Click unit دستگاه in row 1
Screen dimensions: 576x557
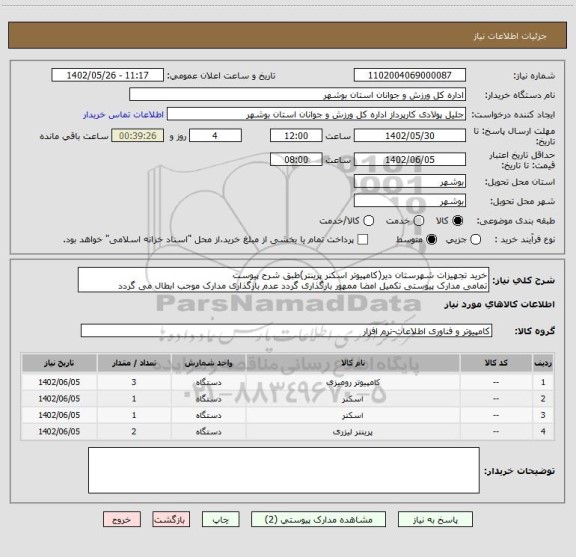click(208, 382)
